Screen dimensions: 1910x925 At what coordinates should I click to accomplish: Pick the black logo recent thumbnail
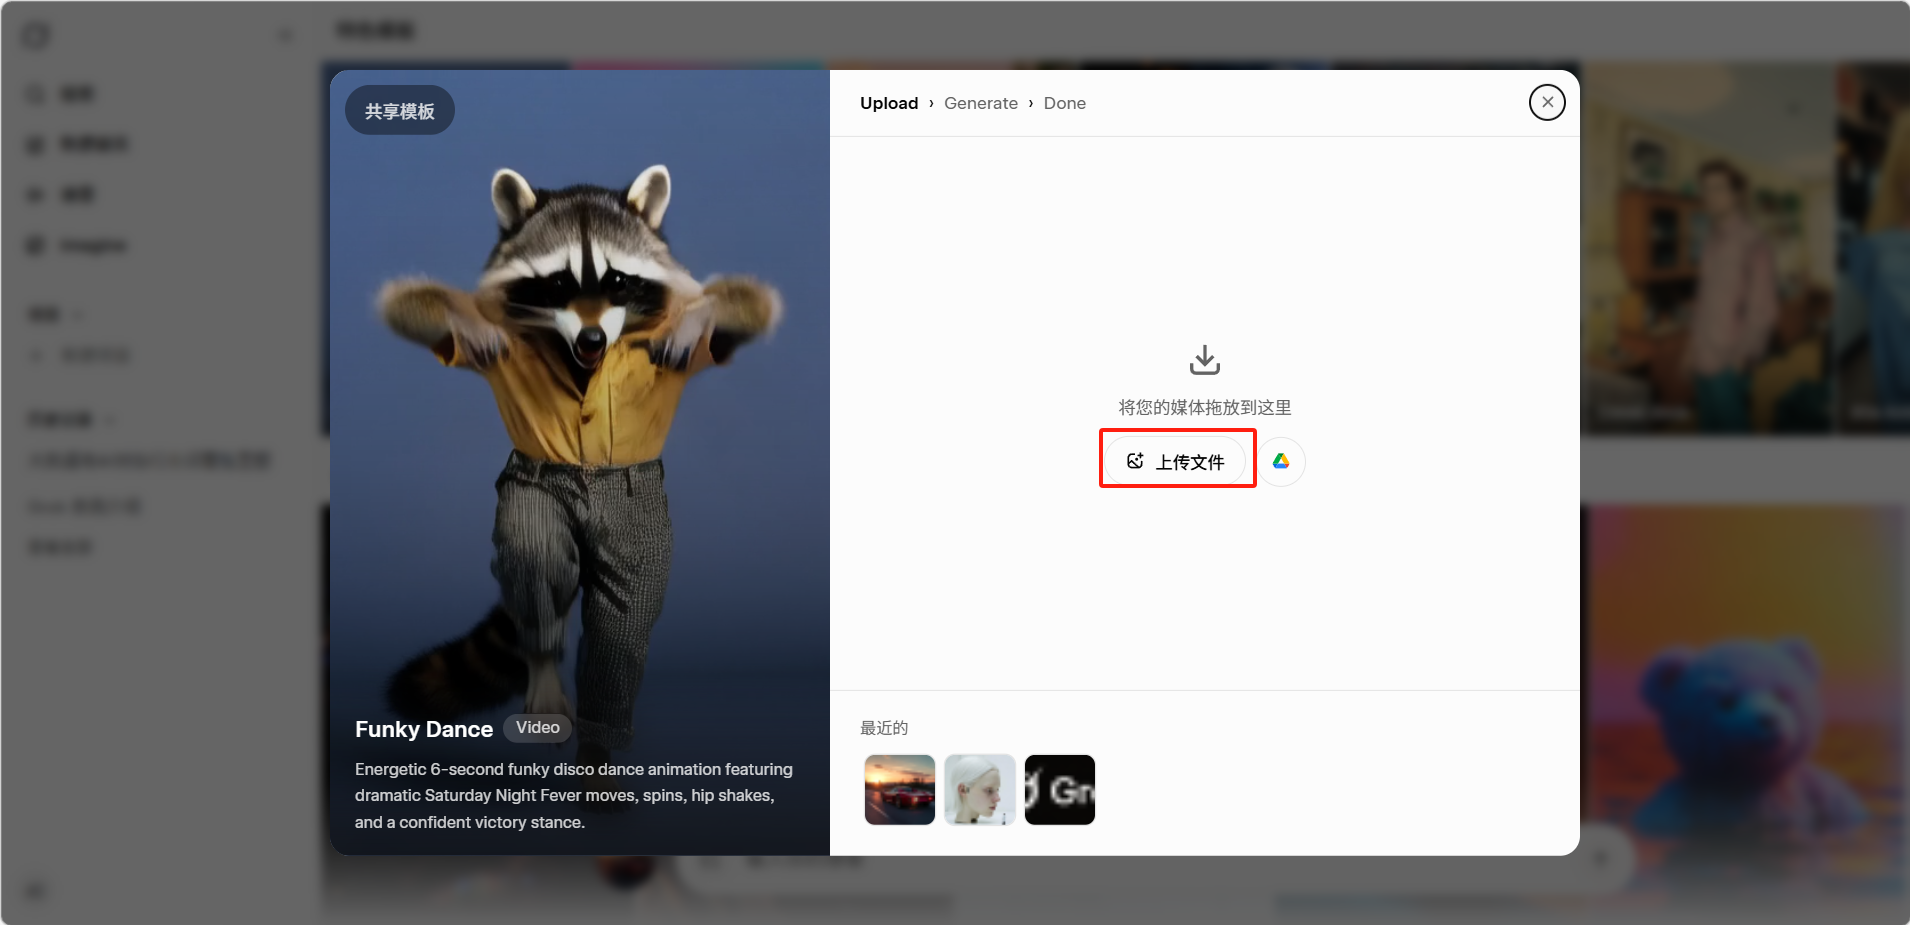point(1059,790)
